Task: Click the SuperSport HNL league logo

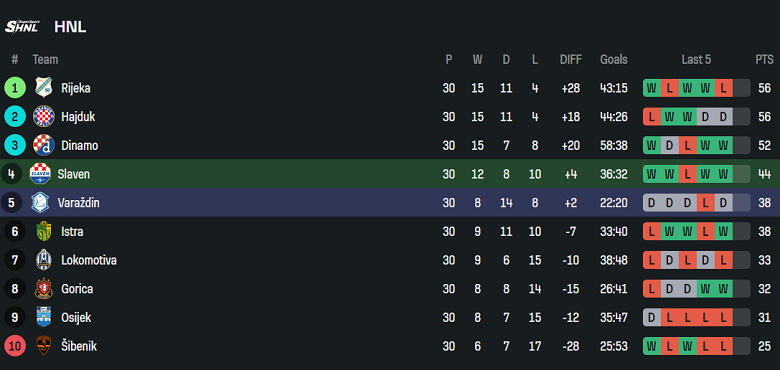Action: click(22, 26)
